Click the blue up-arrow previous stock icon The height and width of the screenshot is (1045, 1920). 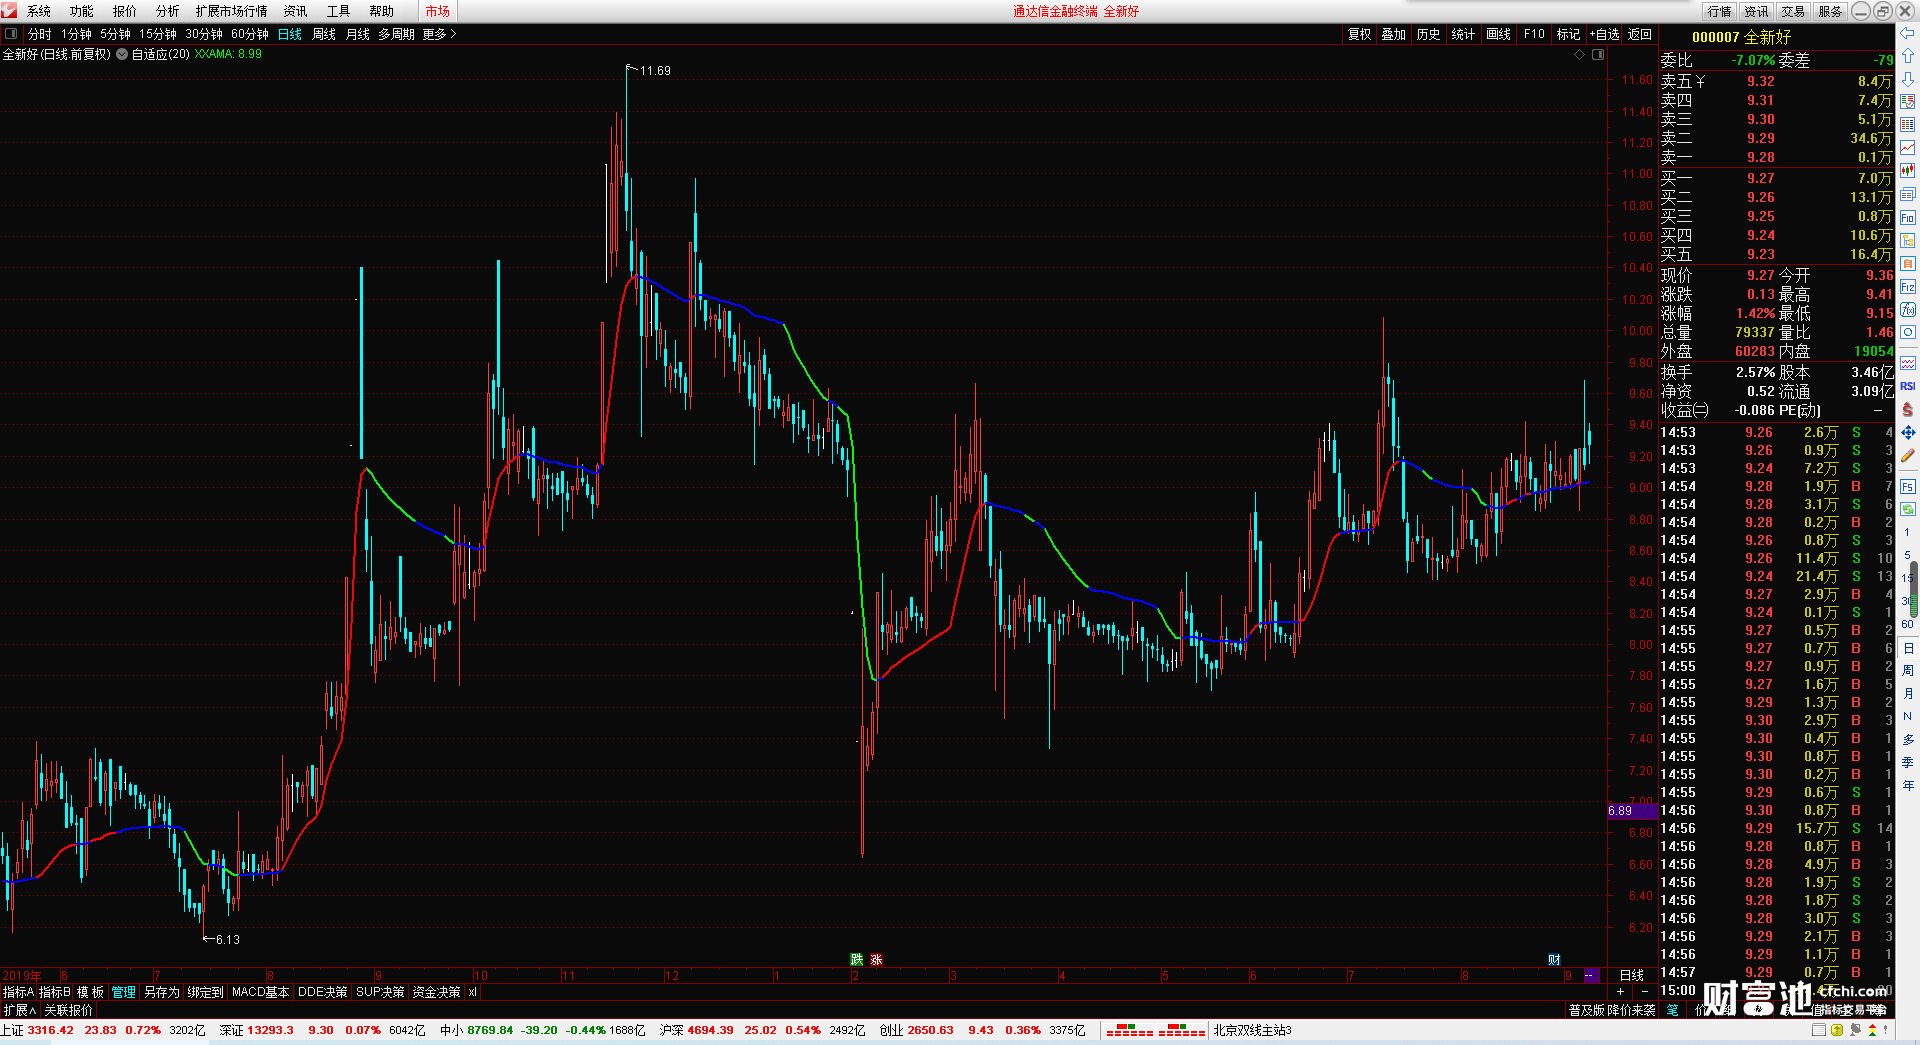(x=1908, y=56)
